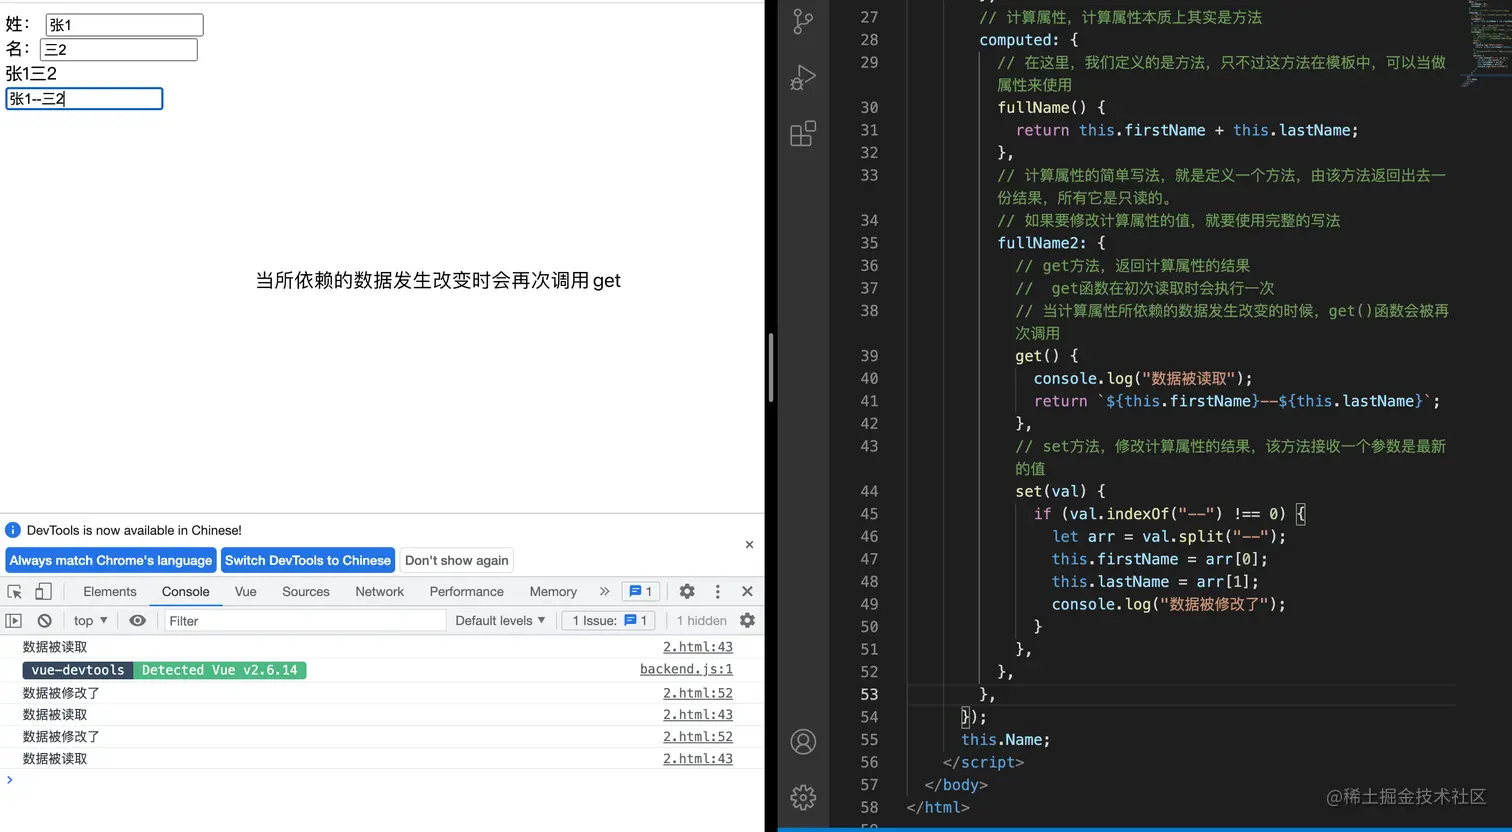Focus the console Filter field
This screenshot has width=1512, height=832.
(x=305, y=621)
